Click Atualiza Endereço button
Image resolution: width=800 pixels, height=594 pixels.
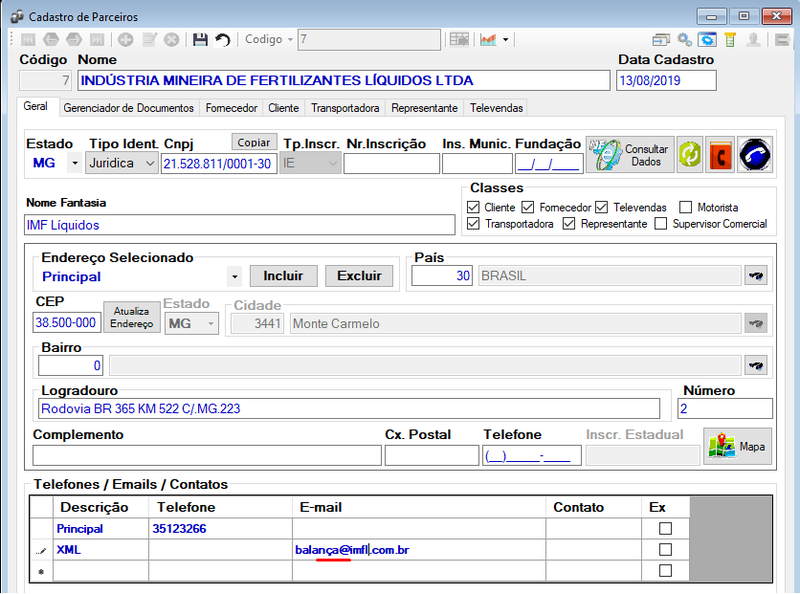pyautogui.click(x=132, y=317)
